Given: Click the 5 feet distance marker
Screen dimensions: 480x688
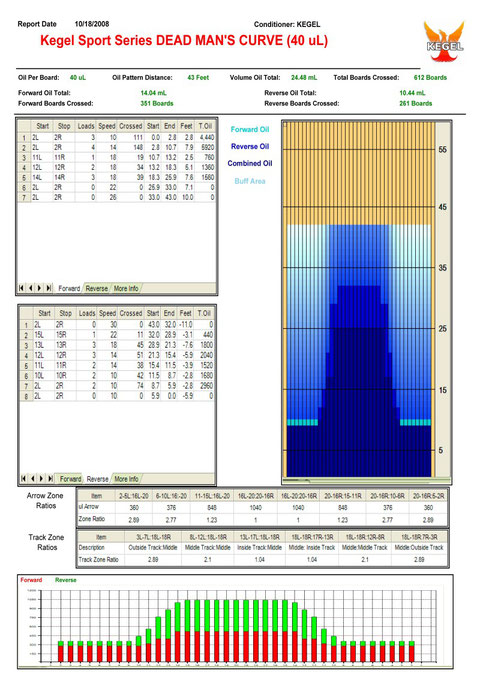Looking at the screenshot, I should coord(441,450).
